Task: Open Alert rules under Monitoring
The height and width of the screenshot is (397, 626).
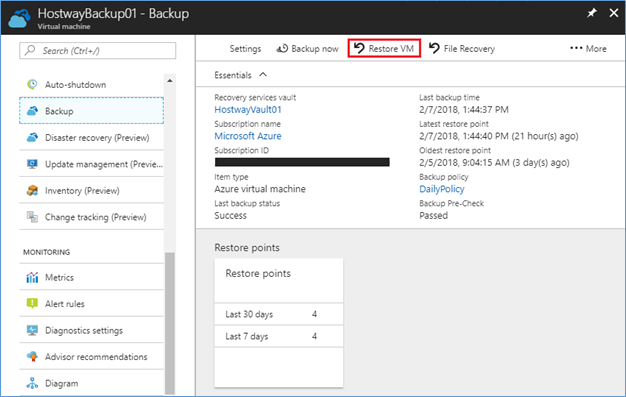Action: coord(91,304)
